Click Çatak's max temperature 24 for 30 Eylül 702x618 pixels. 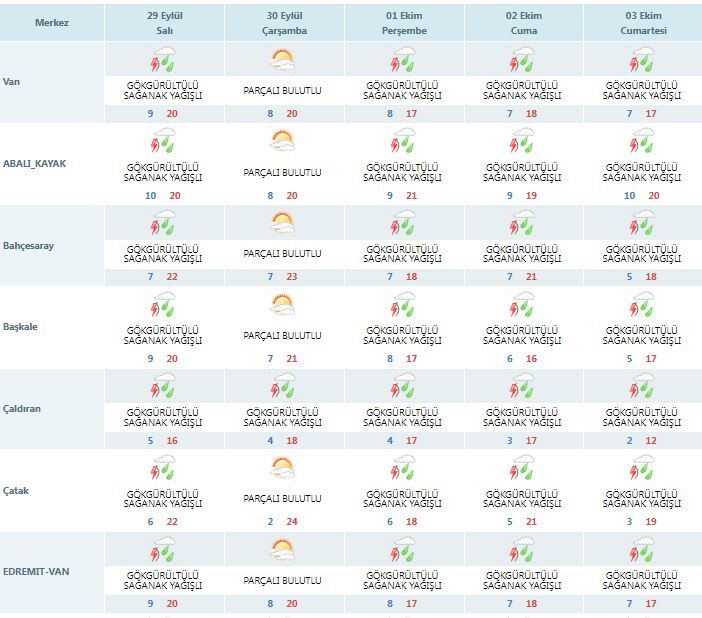click(292, 522)
